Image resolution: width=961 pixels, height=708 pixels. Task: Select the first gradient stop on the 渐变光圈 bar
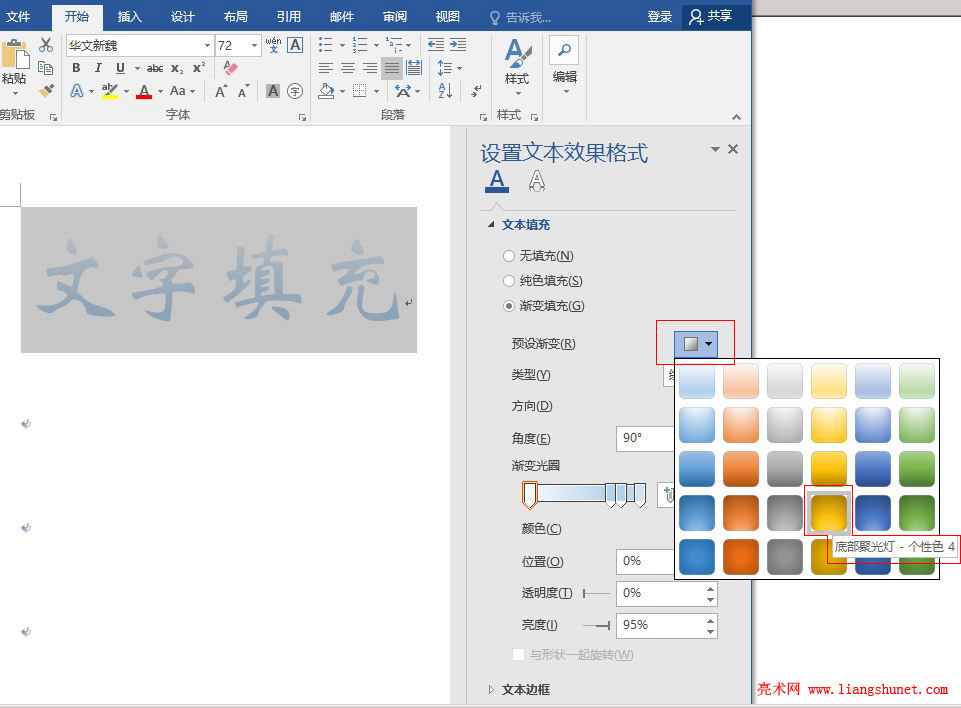(x=530, y=495)
